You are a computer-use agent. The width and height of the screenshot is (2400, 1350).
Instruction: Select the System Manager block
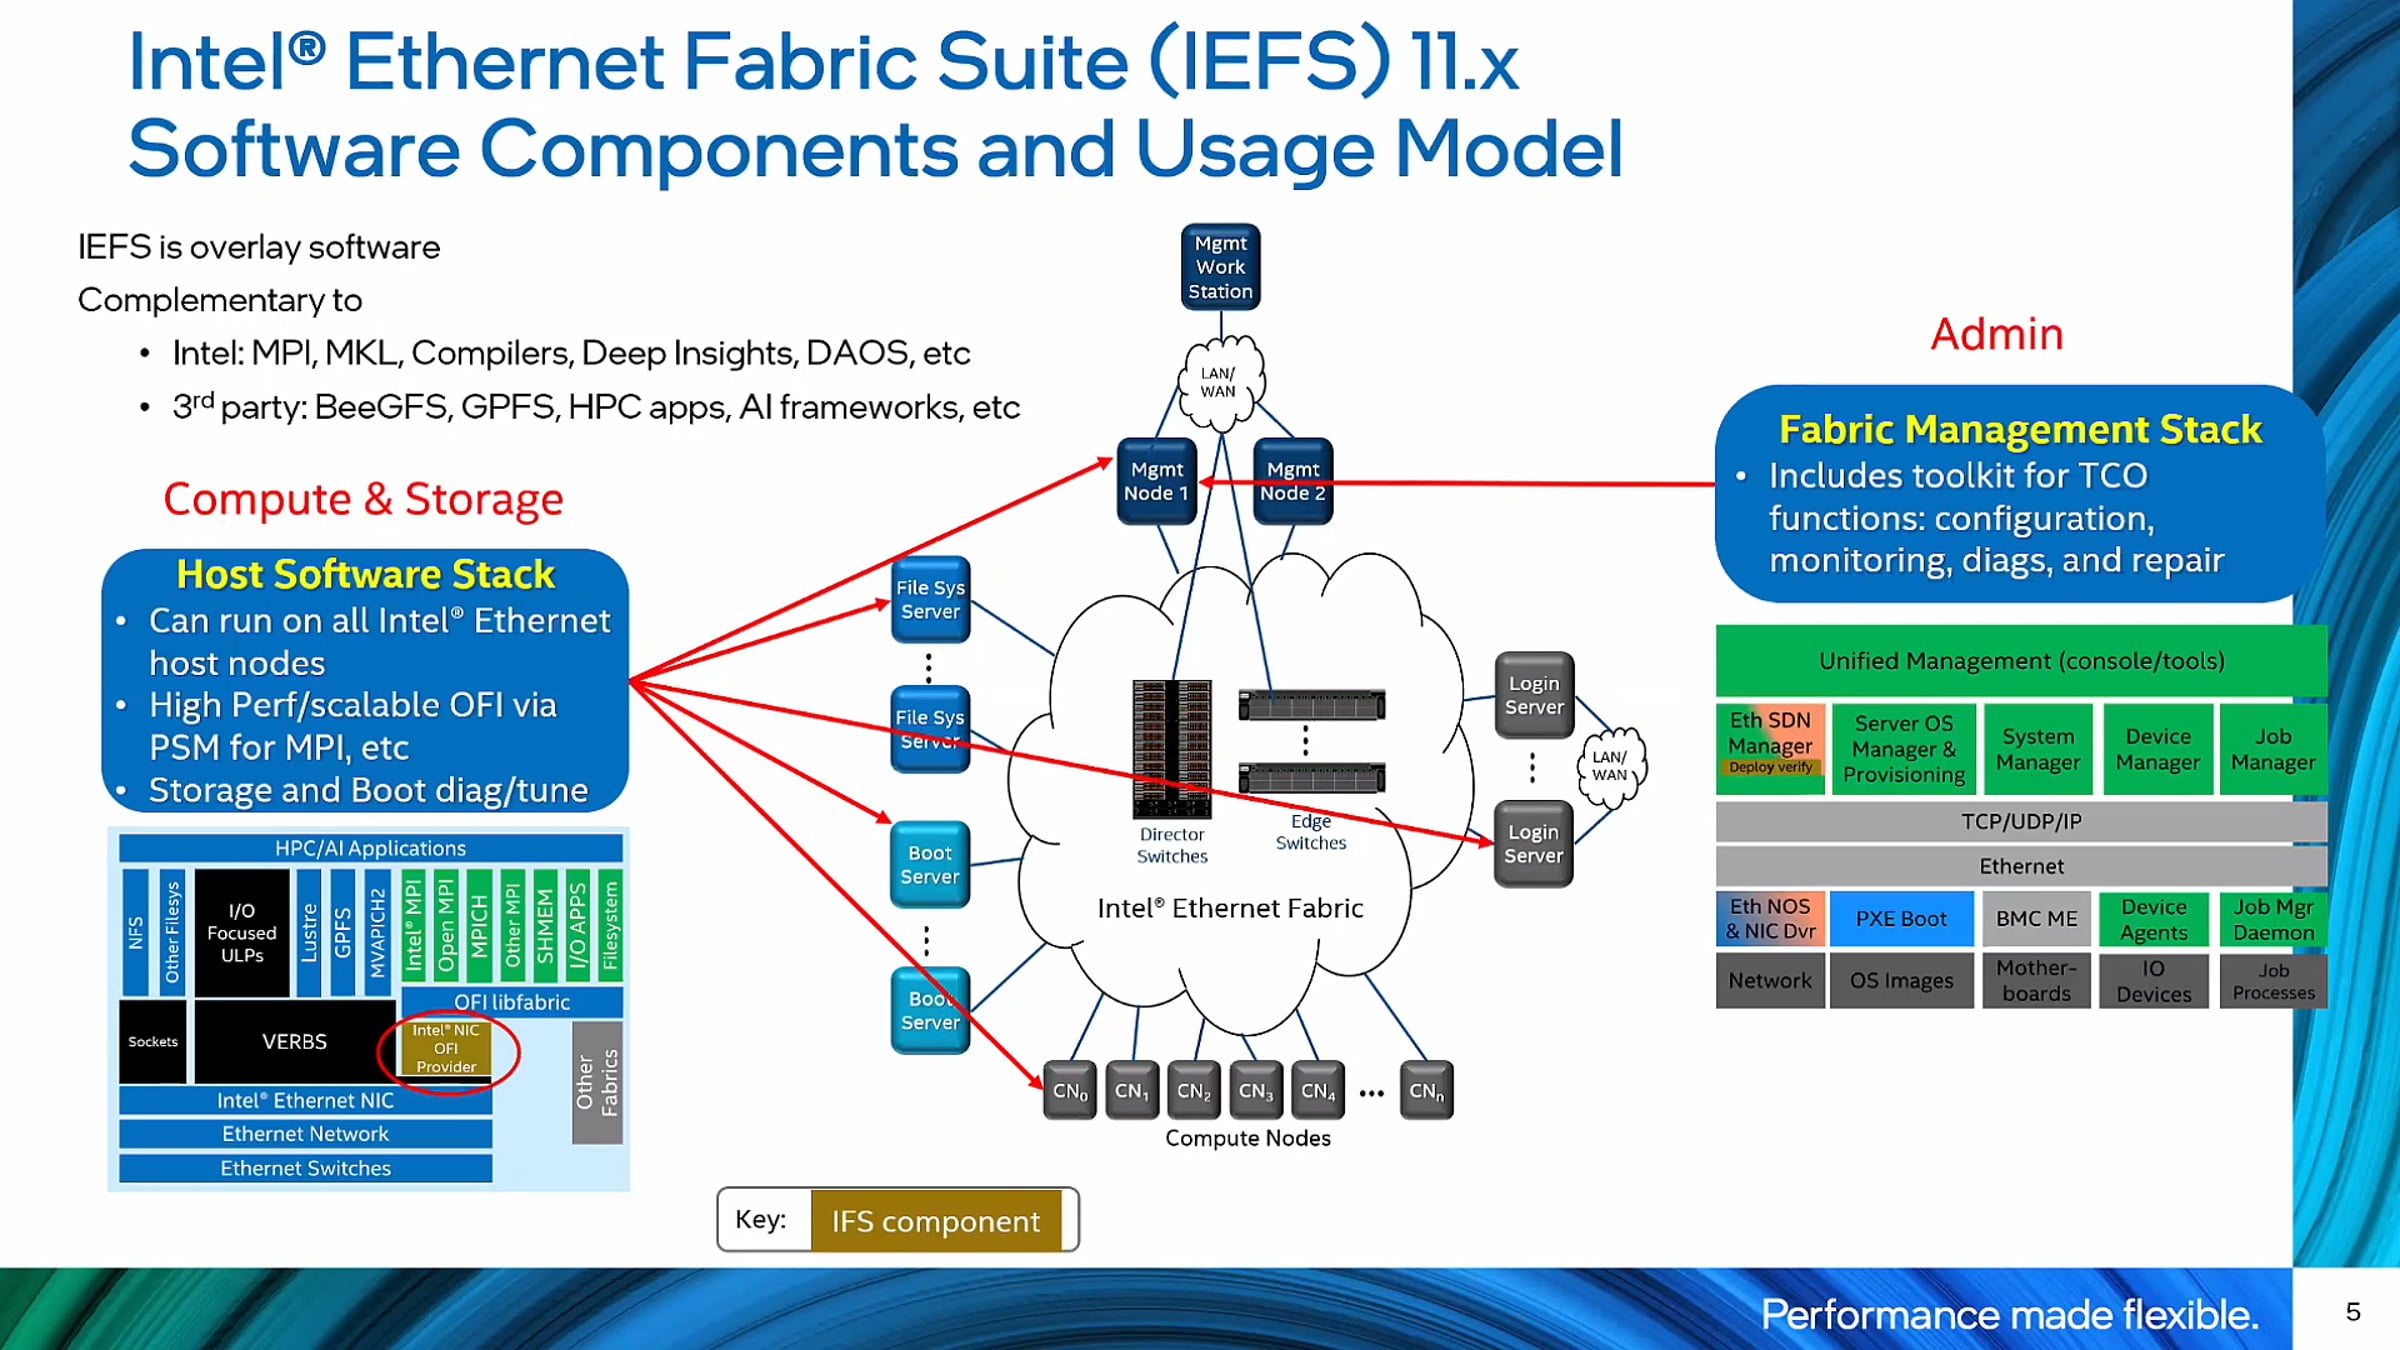pyautogui.click(x=2037, y=748)
